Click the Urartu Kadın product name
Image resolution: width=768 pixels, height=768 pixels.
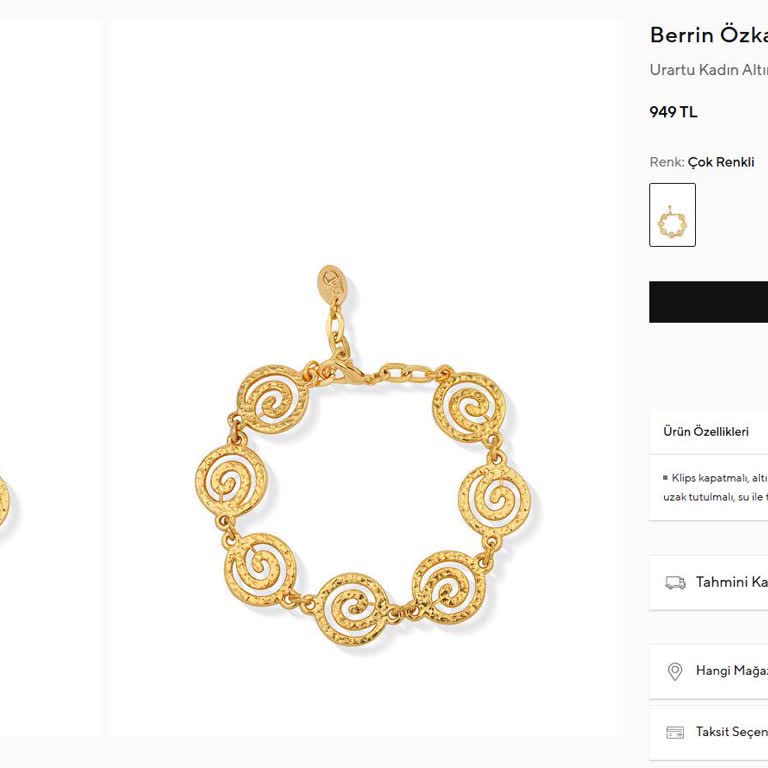coord(708,70)
